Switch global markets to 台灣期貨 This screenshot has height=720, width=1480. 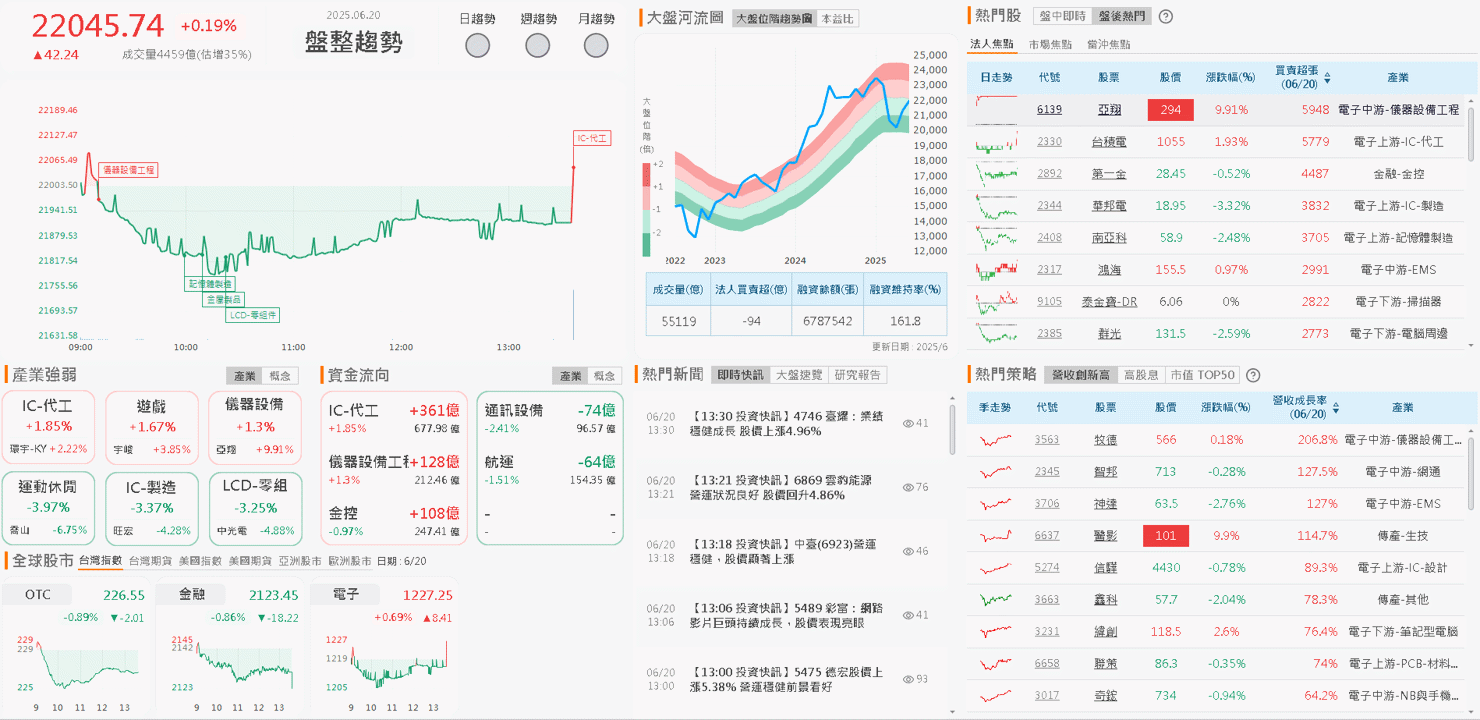point(149,561)
